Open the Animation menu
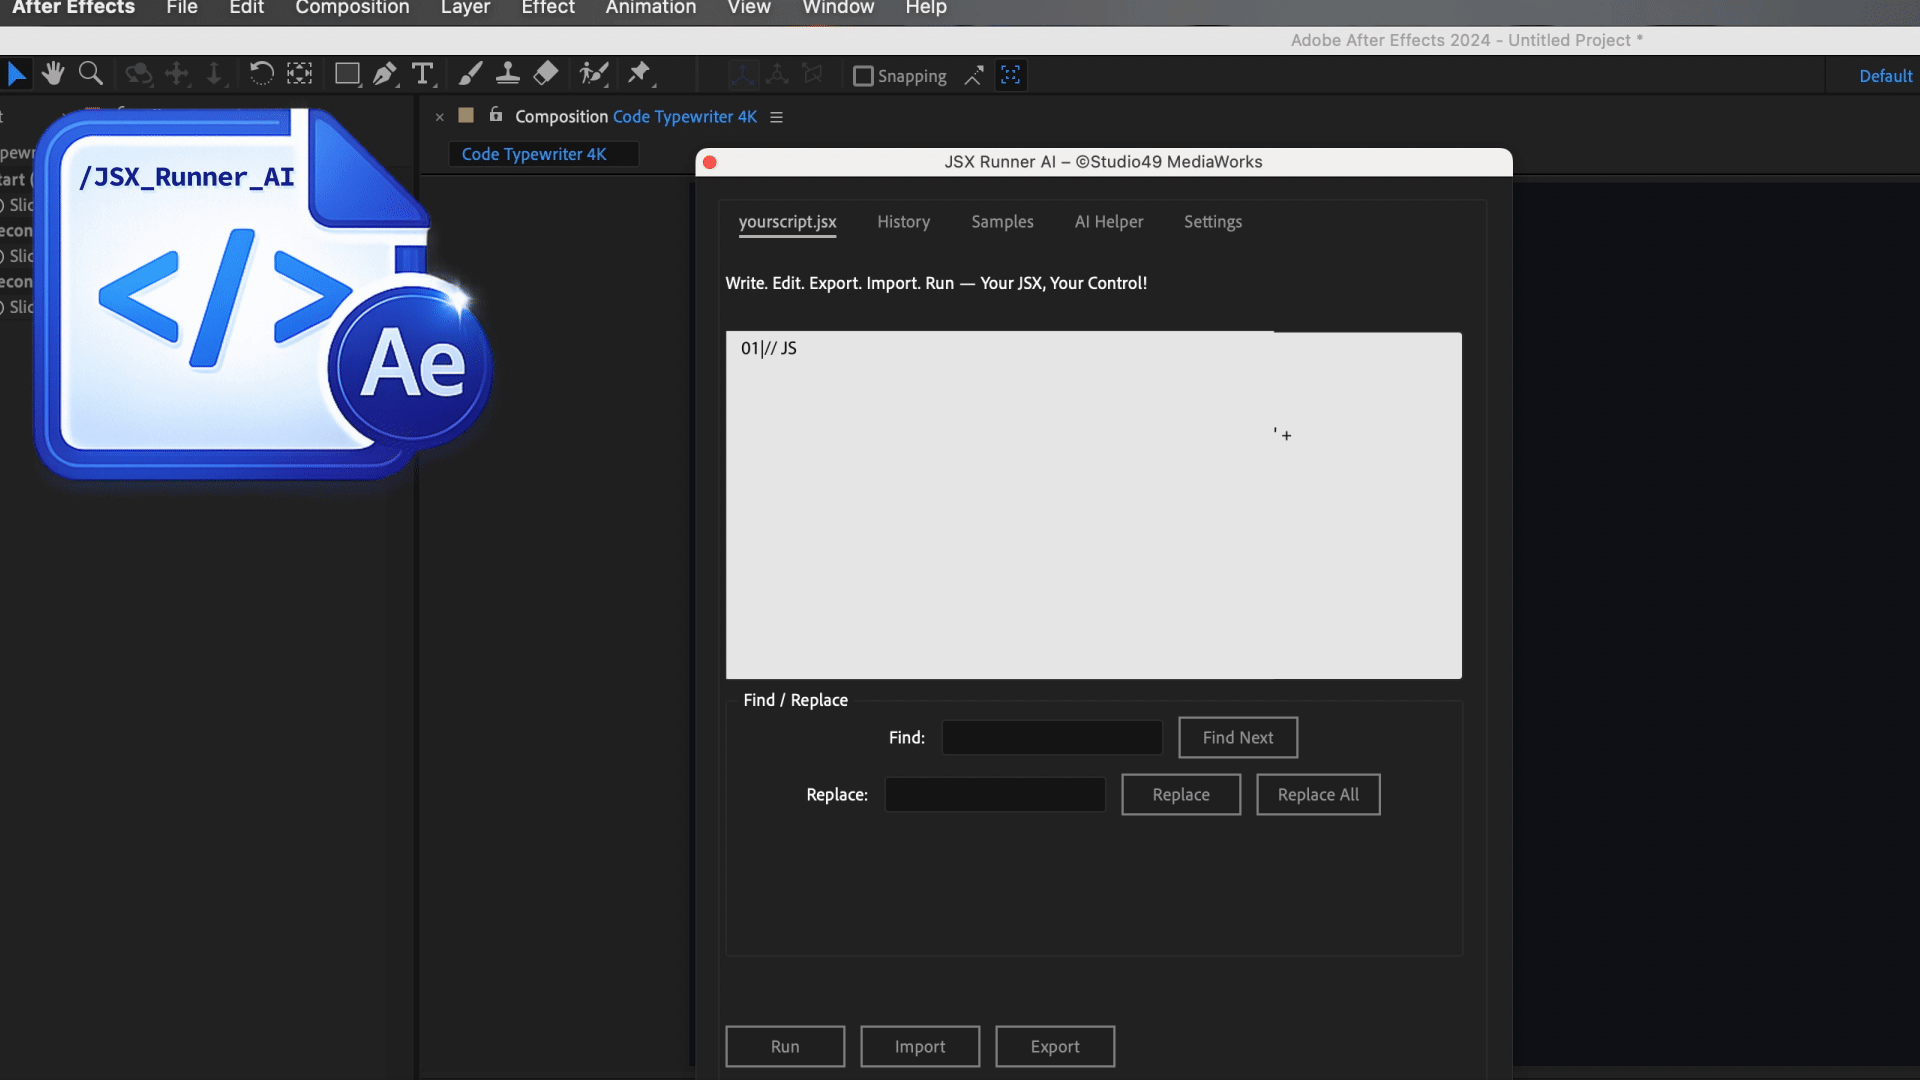1920x1080 pixels. (651, 8)
